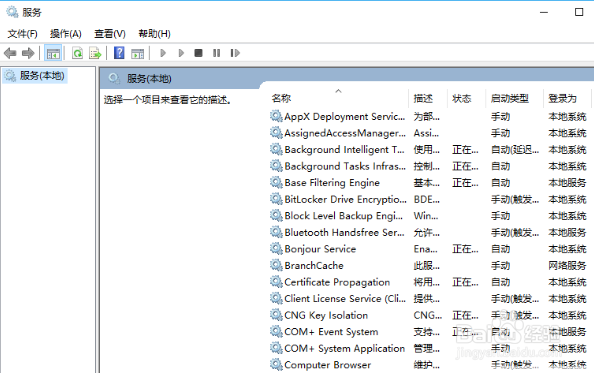The image size is (594, 373).
Task: Click gear icon of Client License Service
Action: pyautogui.click(x=276, y=298)
